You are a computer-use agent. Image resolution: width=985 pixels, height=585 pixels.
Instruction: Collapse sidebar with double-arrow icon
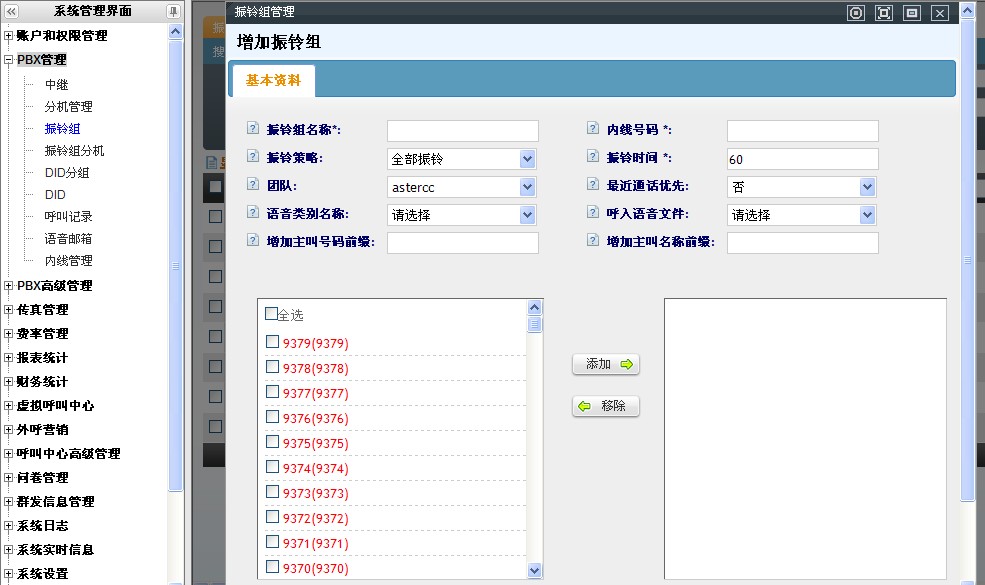(x=11, y=11)
